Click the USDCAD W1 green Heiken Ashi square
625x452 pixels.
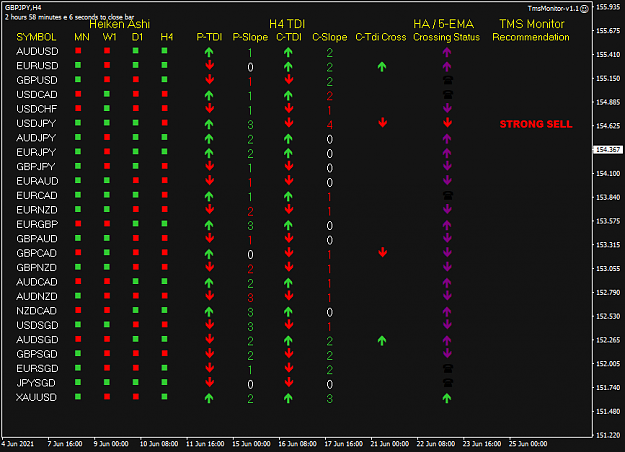(107, 94)
